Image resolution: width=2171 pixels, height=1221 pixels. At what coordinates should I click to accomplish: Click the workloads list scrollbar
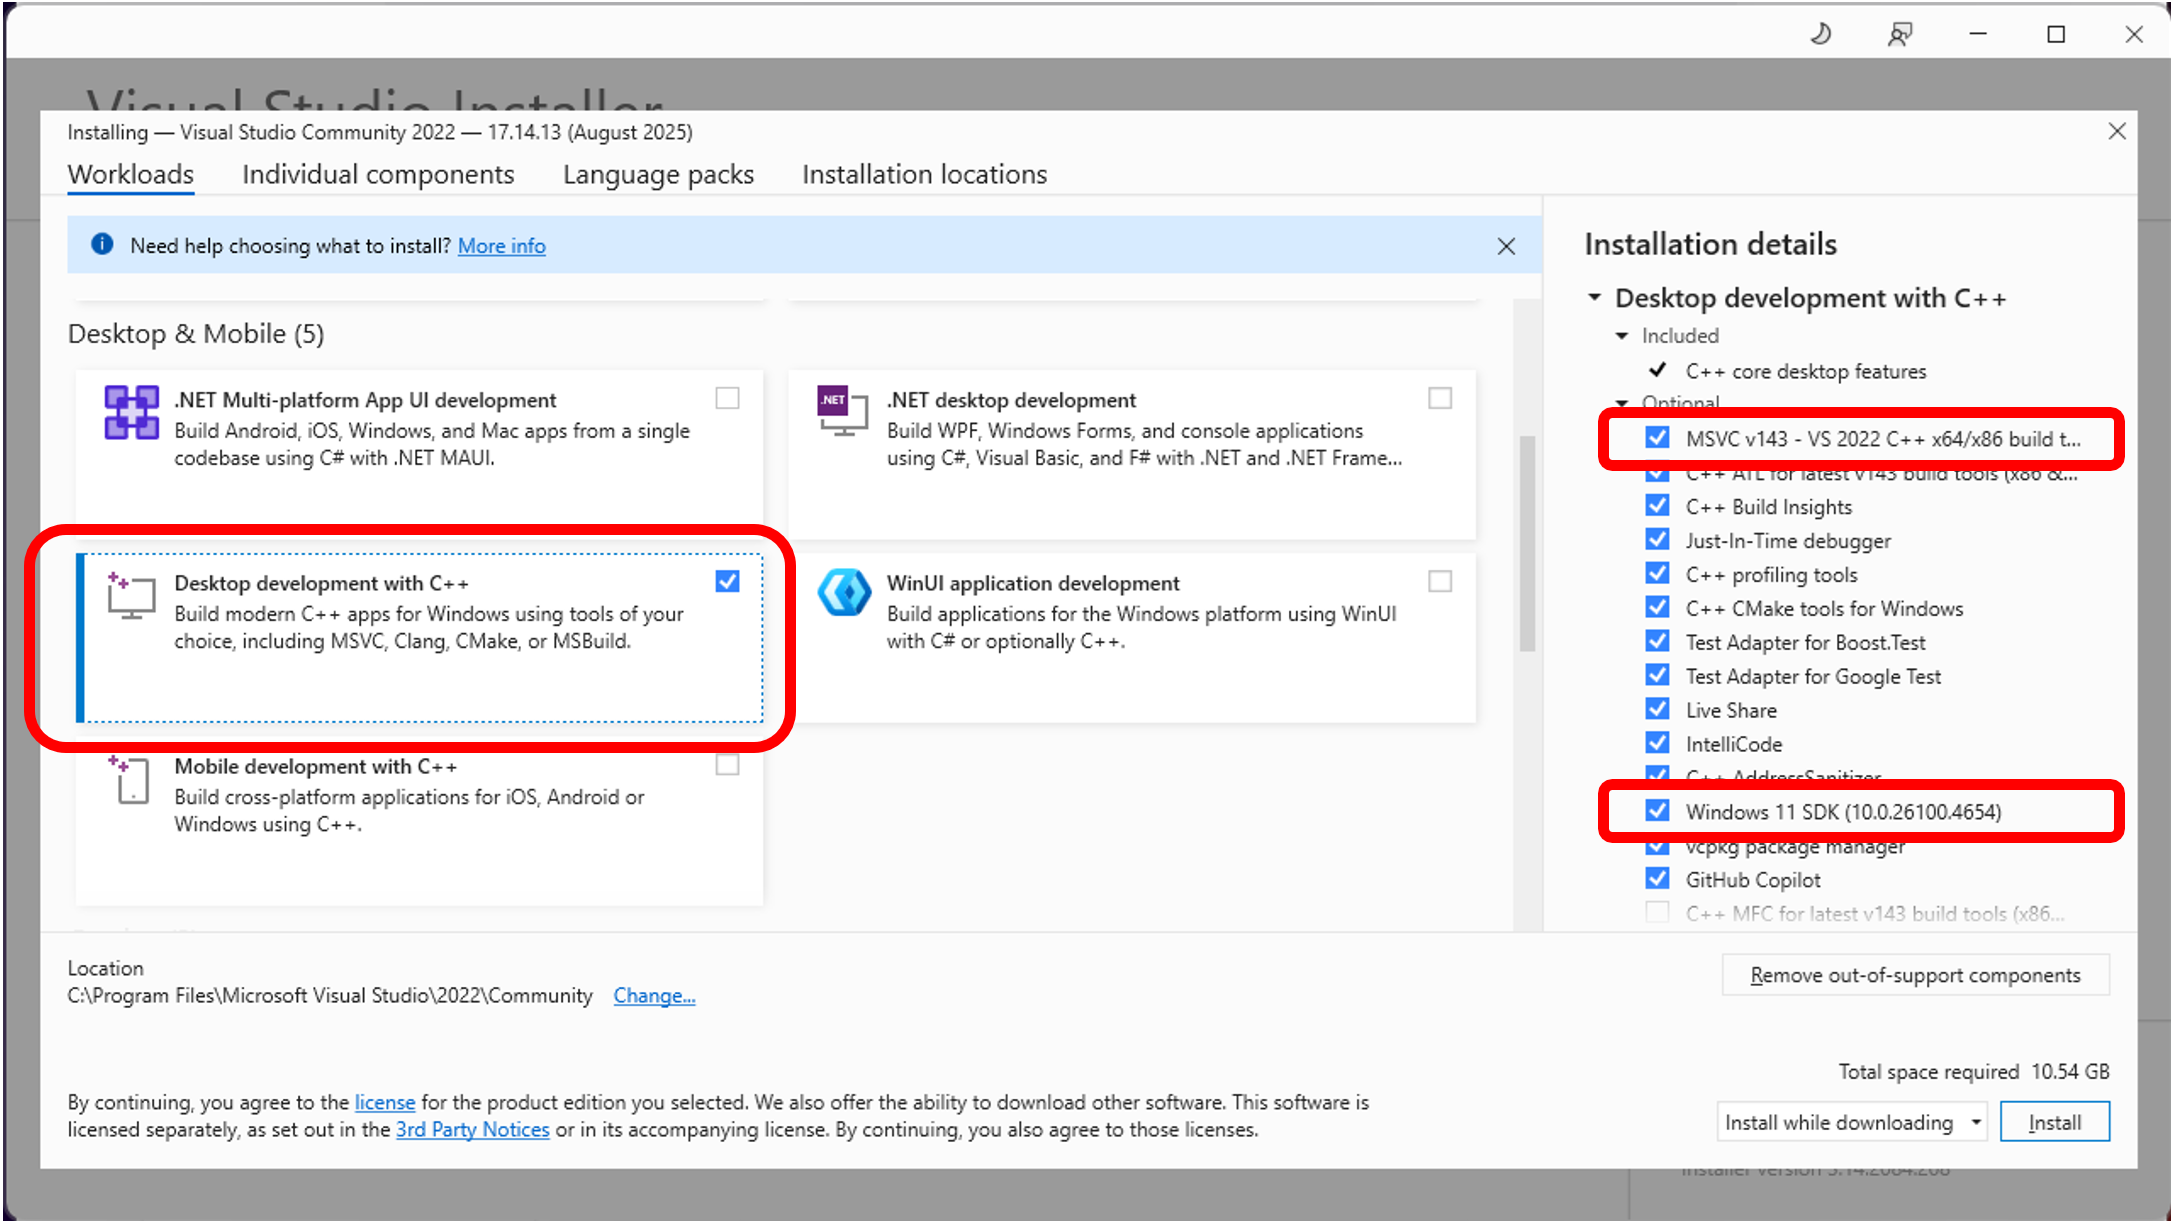click(x=1526, y=545)
